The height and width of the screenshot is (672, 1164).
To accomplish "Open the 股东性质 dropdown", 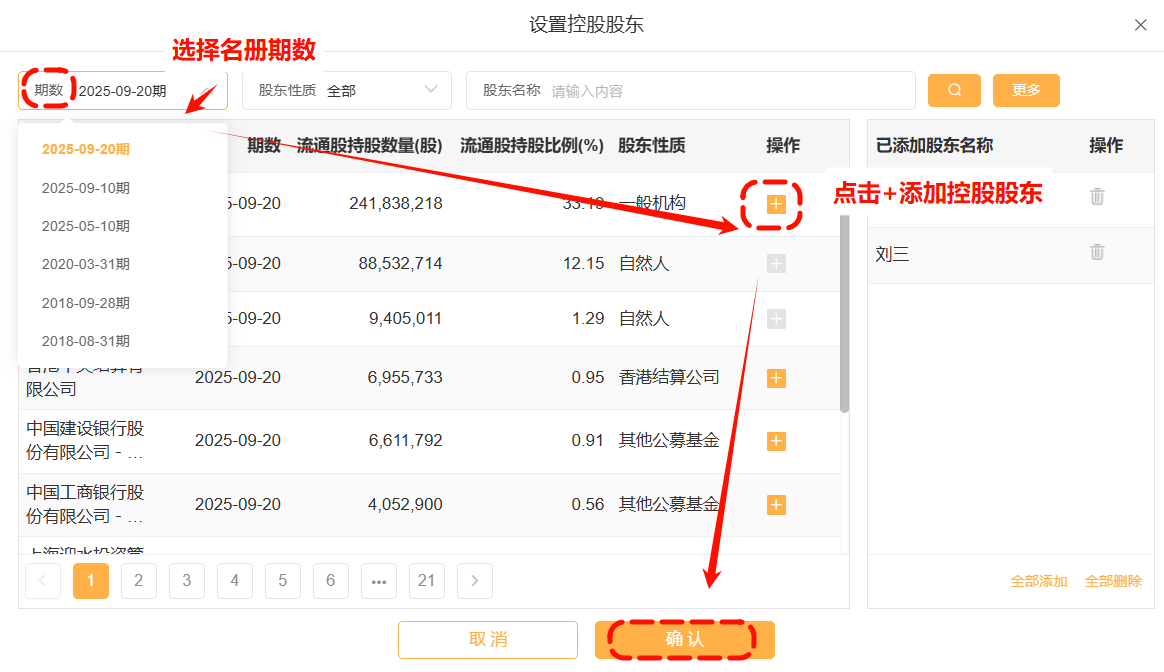I will (x=347, y=91).
